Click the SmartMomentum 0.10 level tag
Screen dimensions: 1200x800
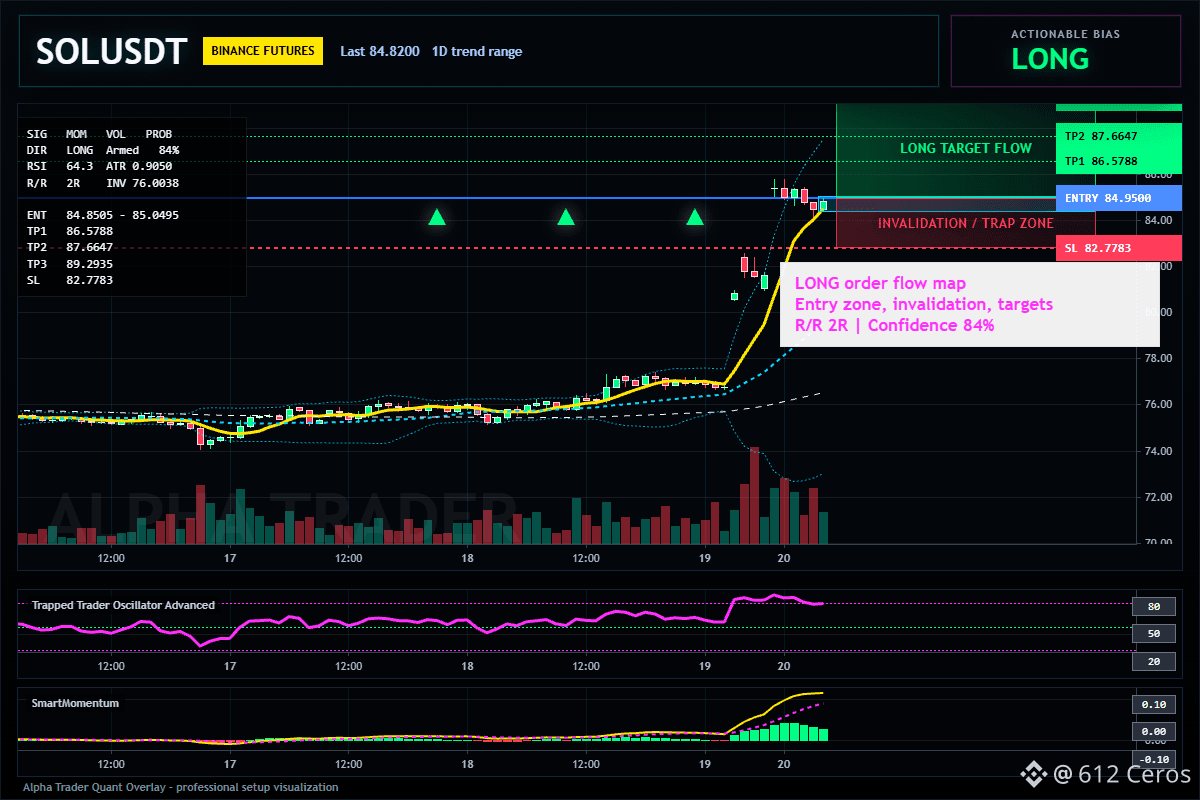(1153, 704)
